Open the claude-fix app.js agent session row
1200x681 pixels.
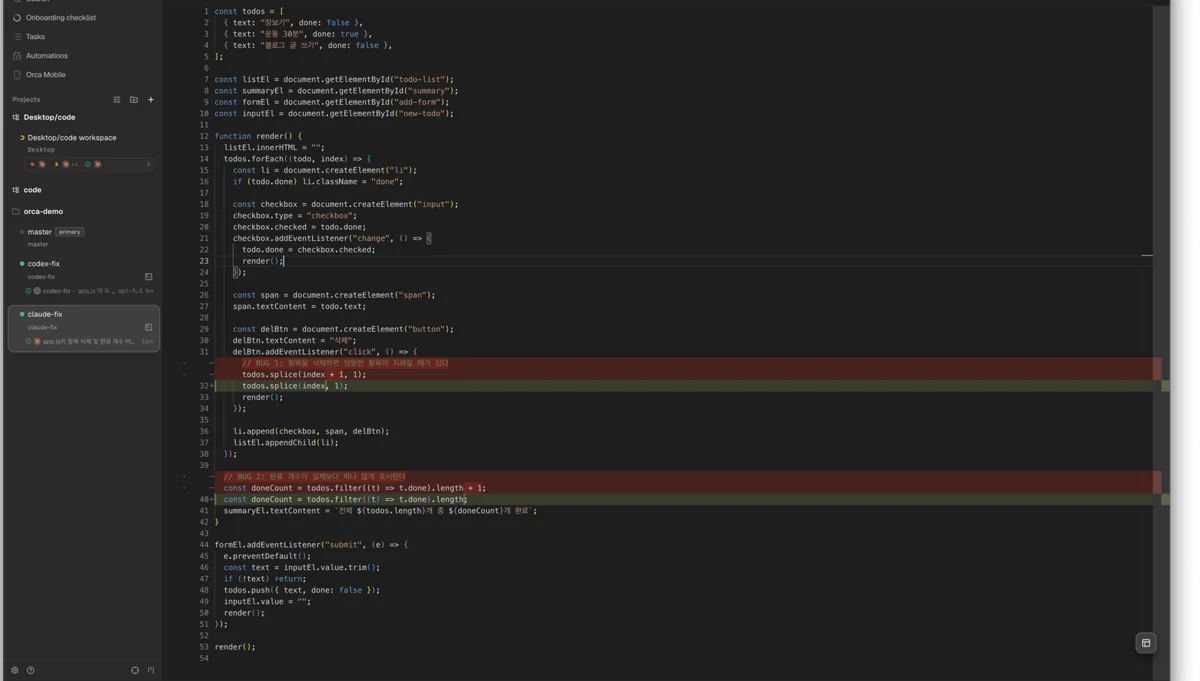[90, 342]
